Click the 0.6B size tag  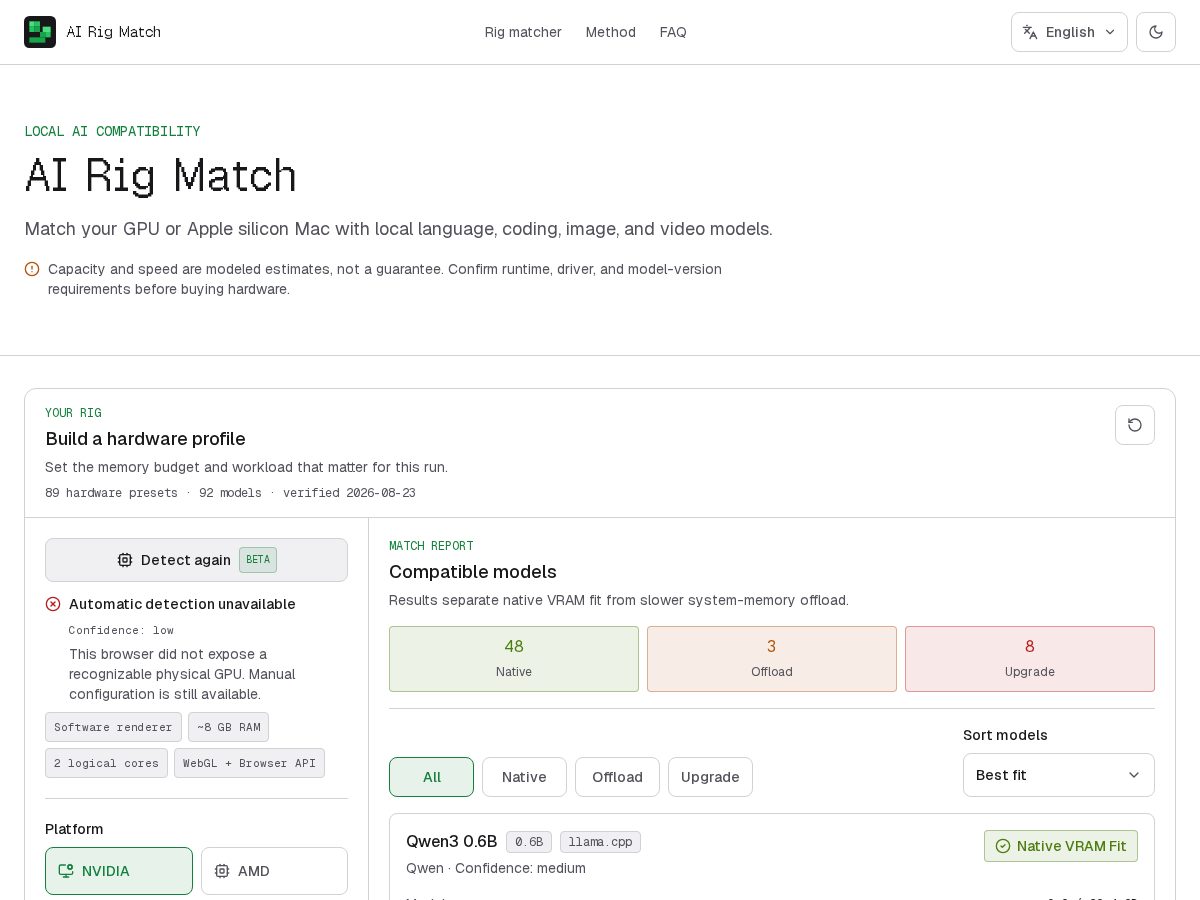point(529,842)
